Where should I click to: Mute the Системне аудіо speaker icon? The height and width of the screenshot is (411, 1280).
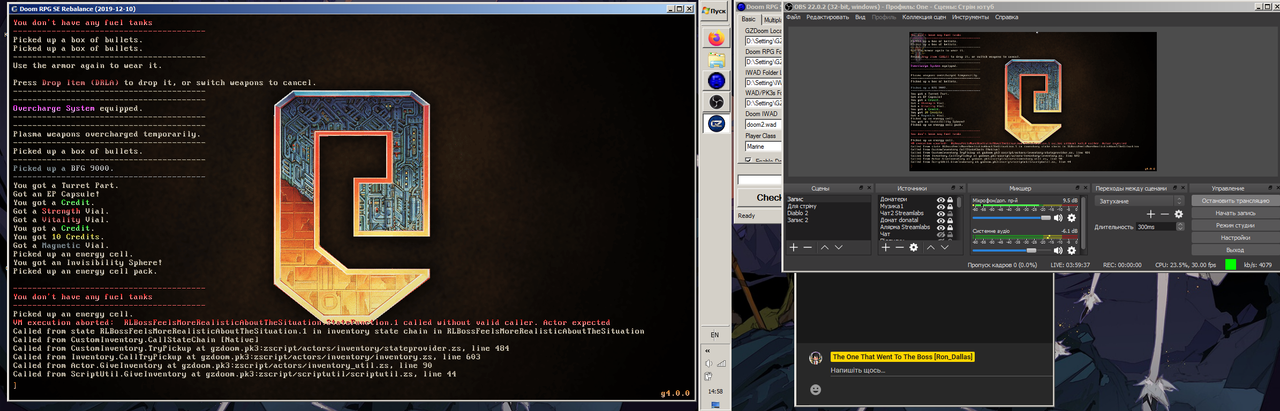[x=1058, y=250]
